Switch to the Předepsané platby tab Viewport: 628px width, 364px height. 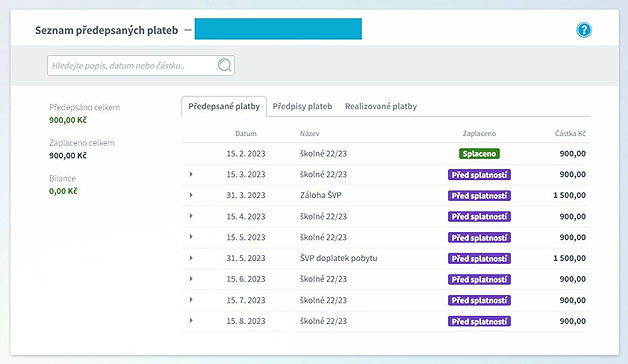pos(224,107)
